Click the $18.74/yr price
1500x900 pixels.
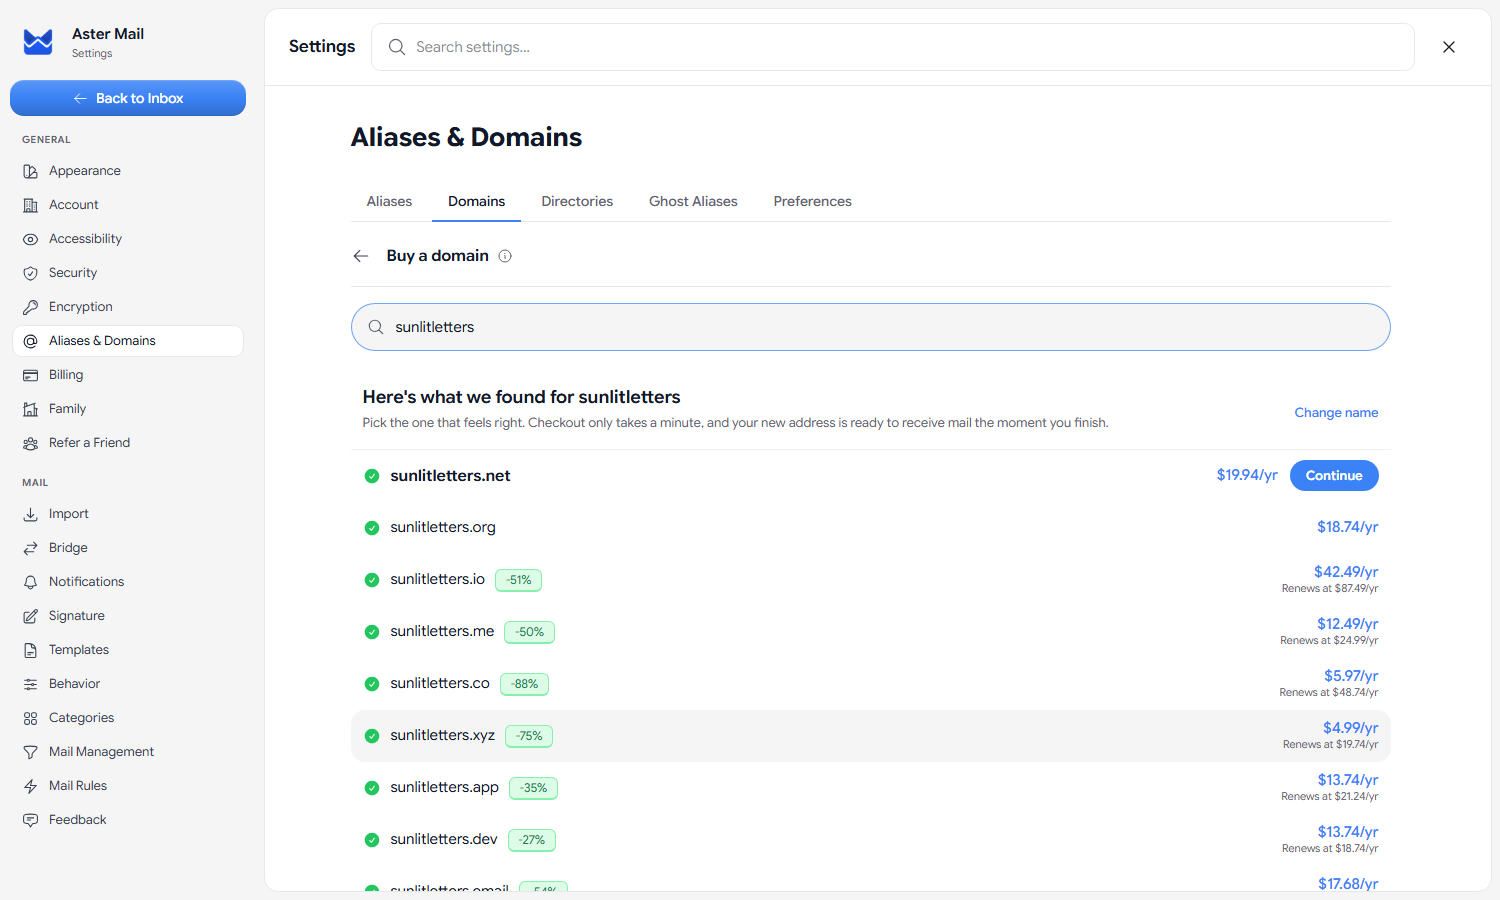point(1347,527)
